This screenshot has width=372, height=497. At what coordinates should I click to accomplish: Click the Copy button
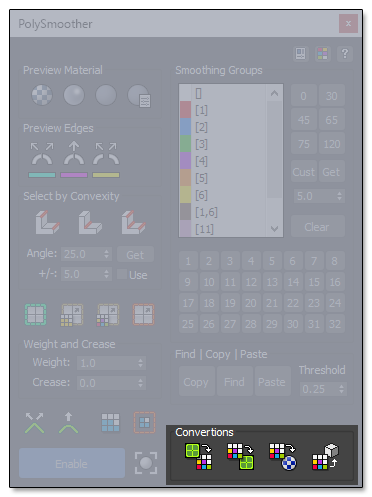(x=197, y=382)
